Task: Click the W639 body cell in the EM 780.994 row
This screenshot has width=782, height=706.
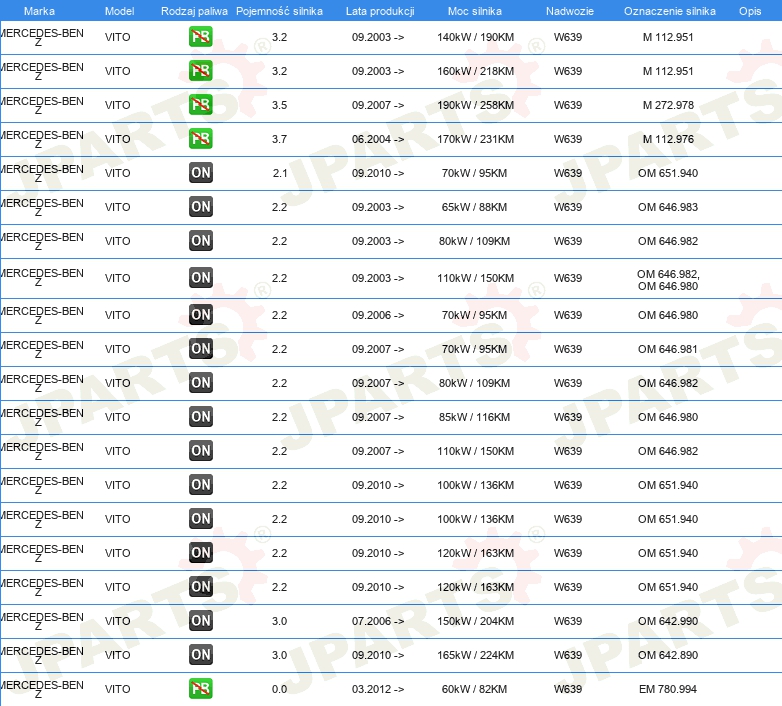Action: (x=568, y=689)
